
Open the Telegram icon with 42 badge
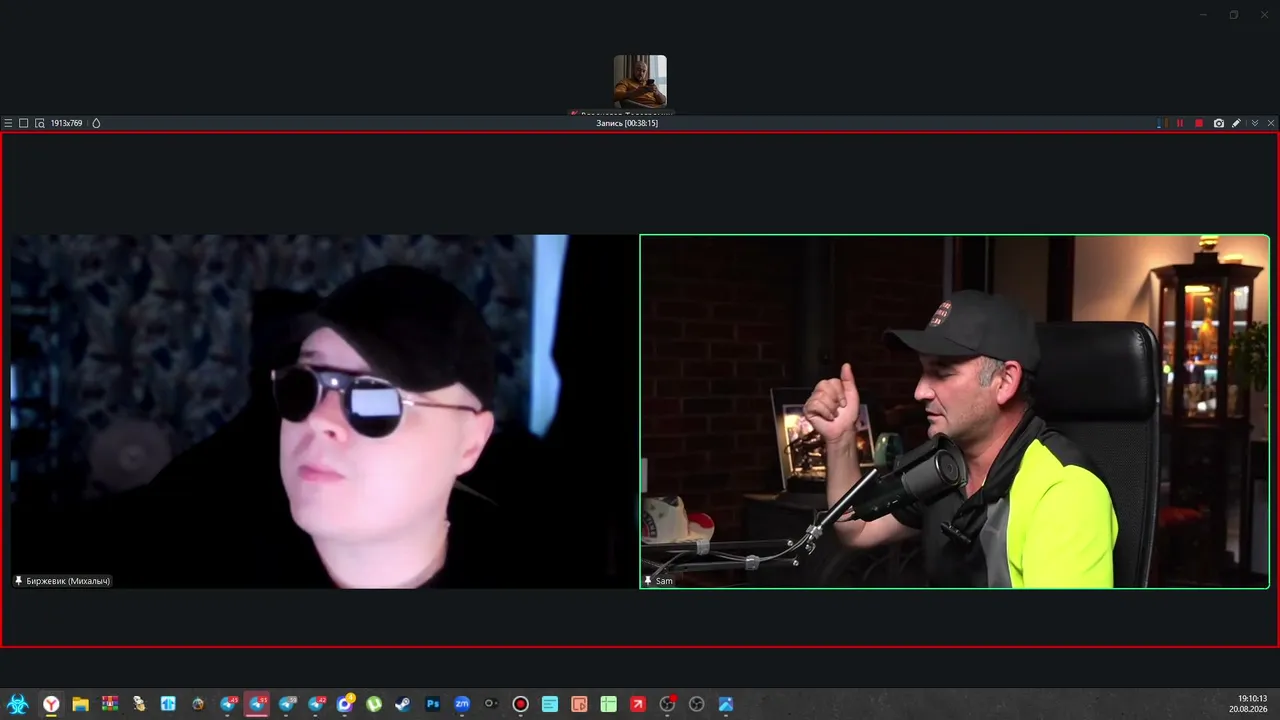click(316, 704)
